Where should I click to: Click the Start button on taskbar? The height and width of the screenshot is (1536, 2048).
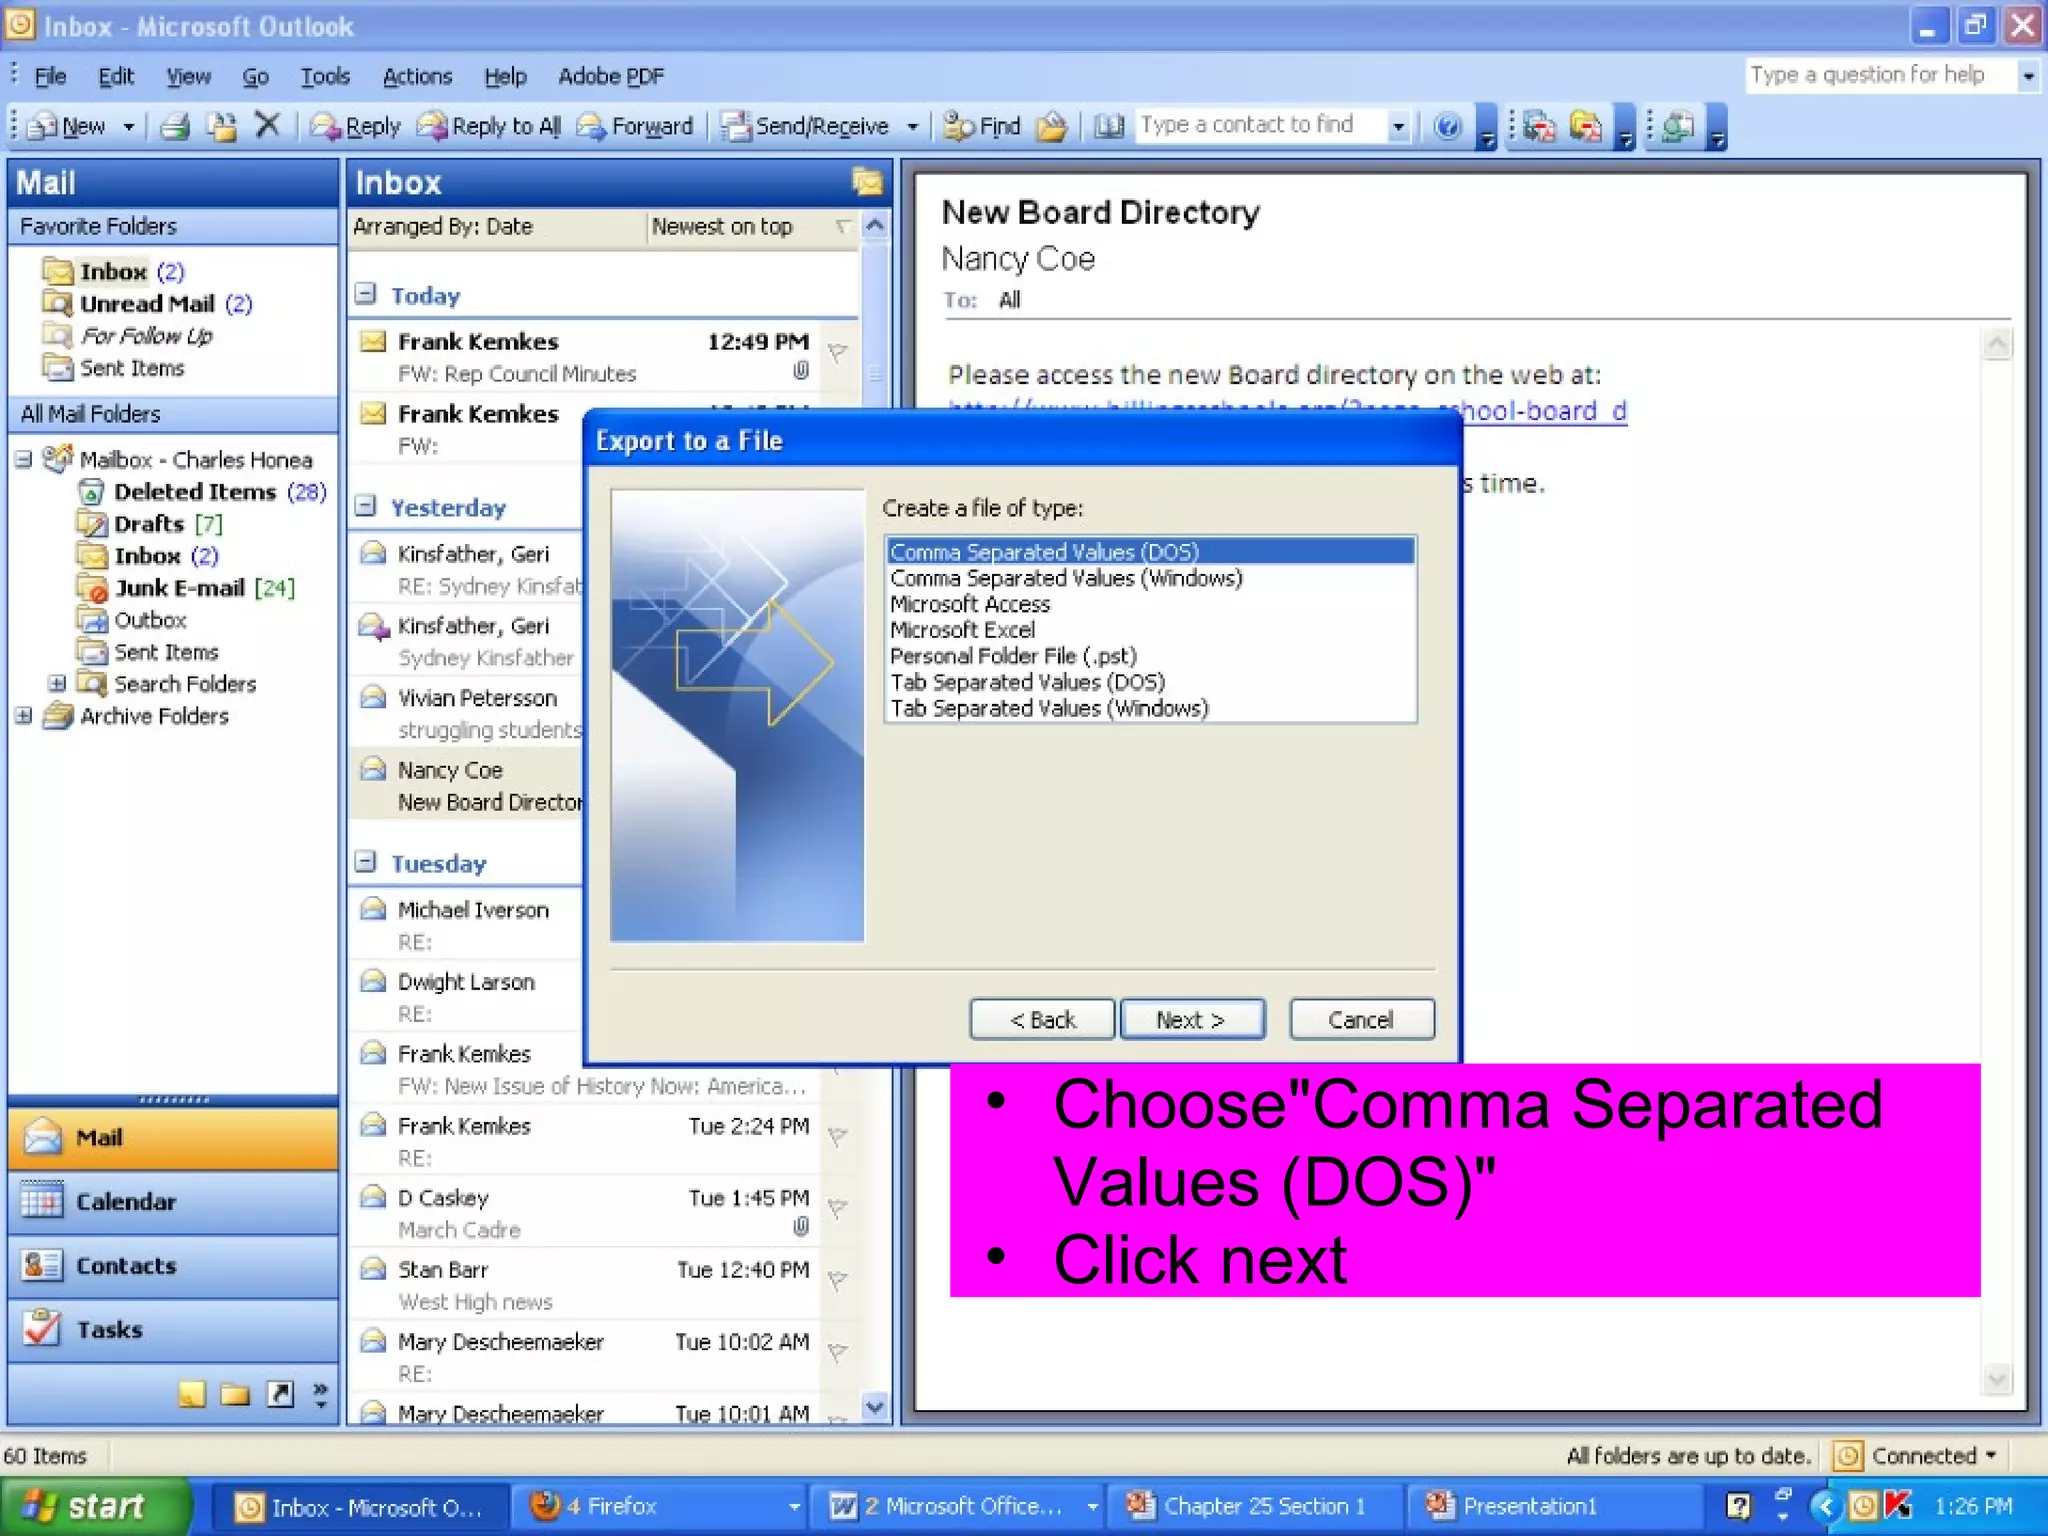coord(94,1506)
